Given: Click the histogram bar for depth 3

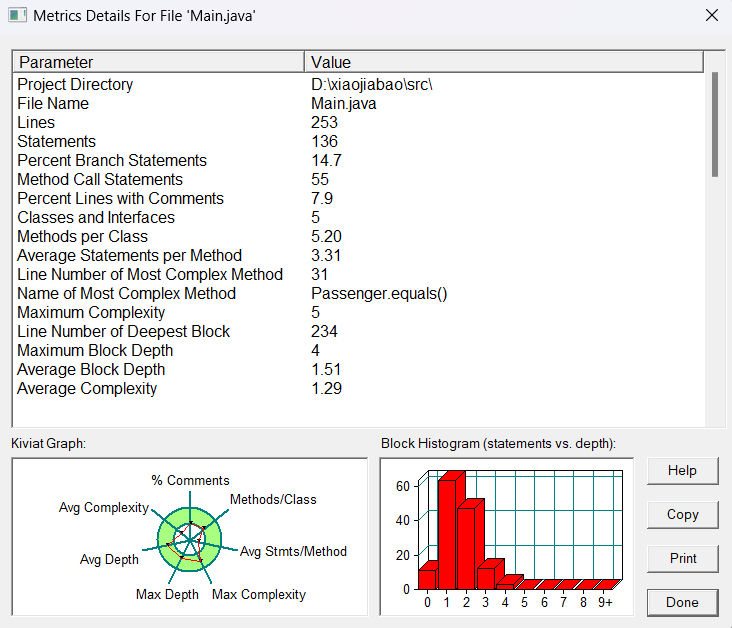Looking at the screenshot, I should click(486, 579).
